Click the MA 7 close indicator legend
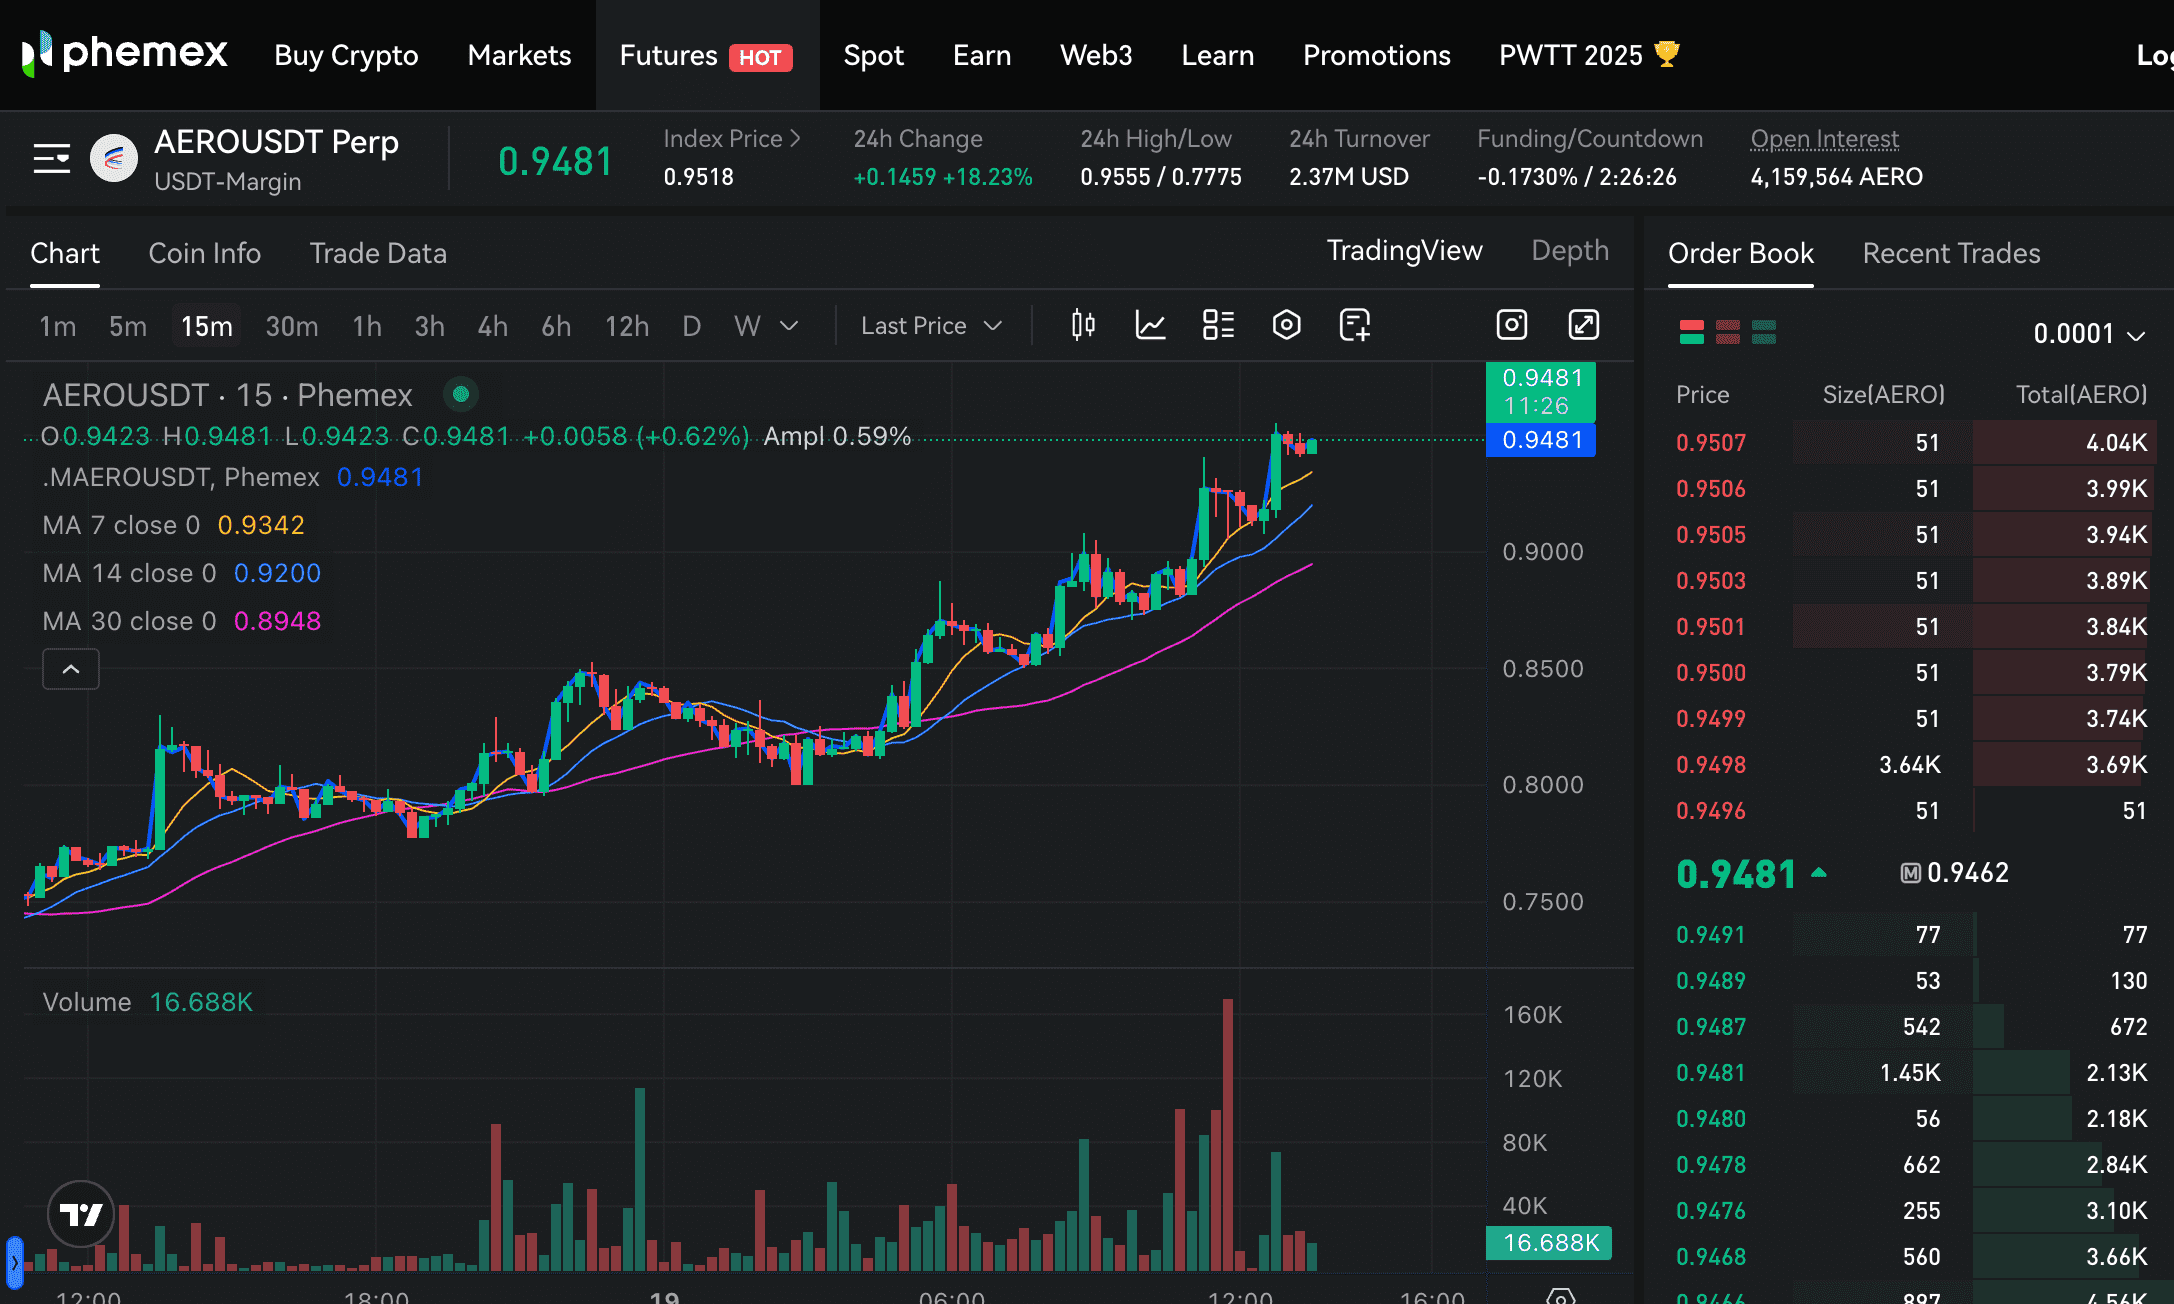The height and width of the screenshot is (1304, 2174). click(173, 525)
